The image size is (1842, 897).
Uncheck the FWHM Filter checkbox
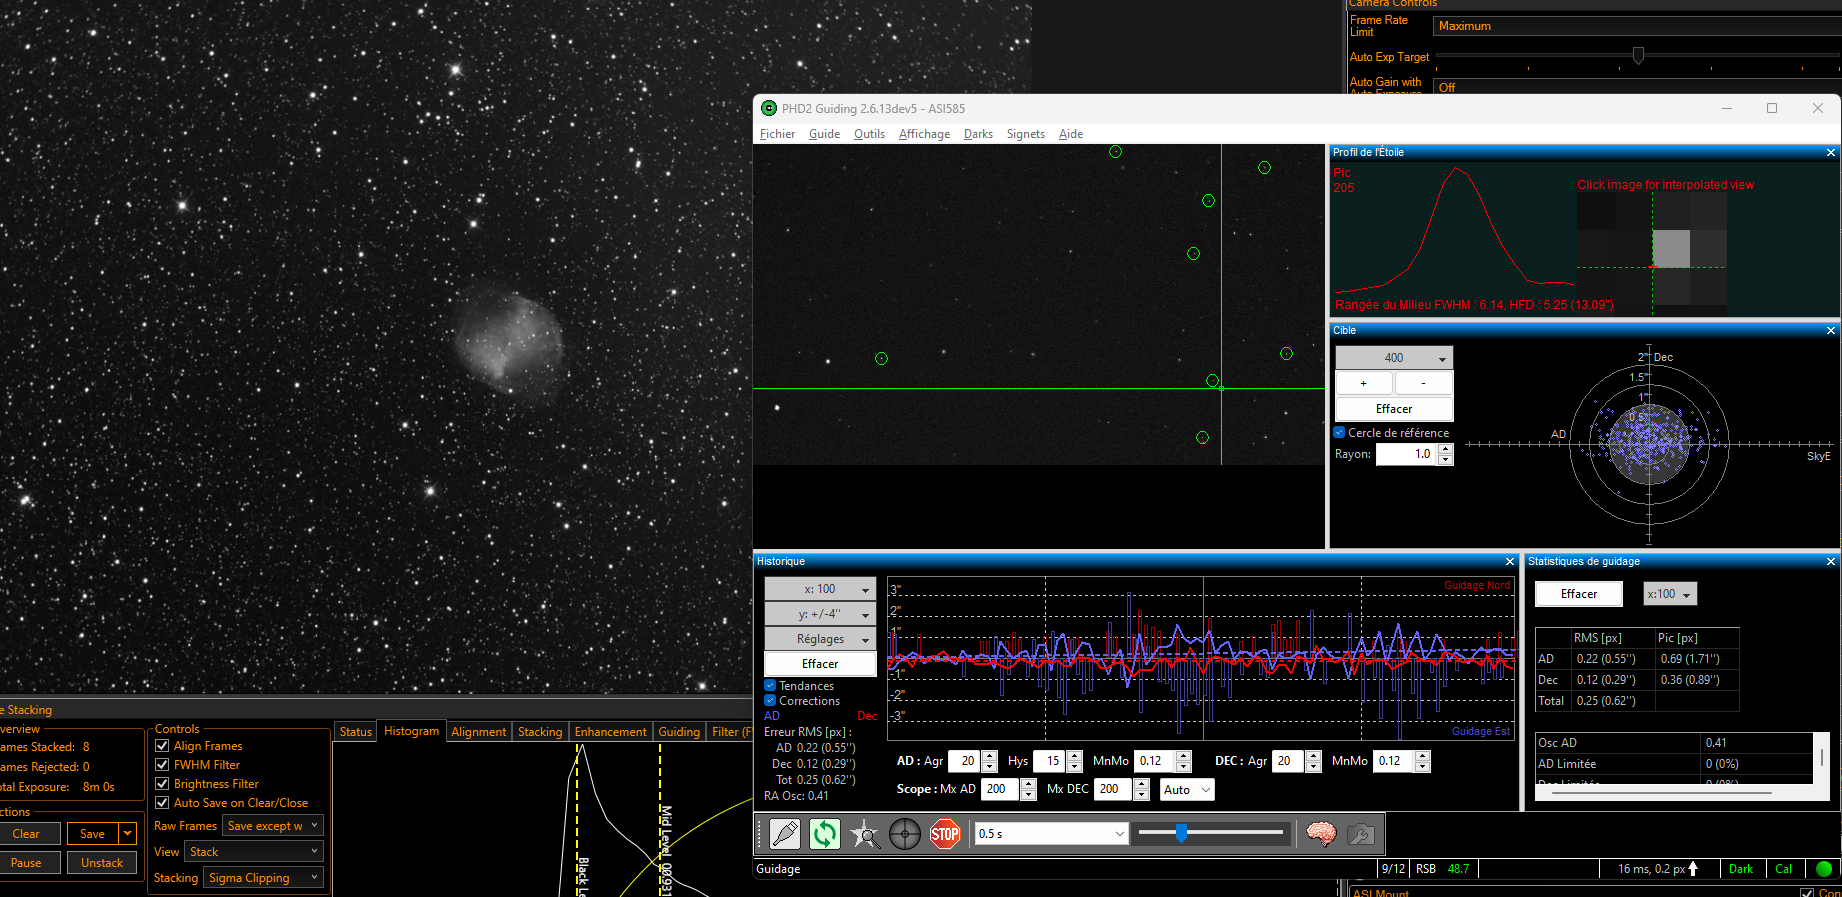pos(162,765)
